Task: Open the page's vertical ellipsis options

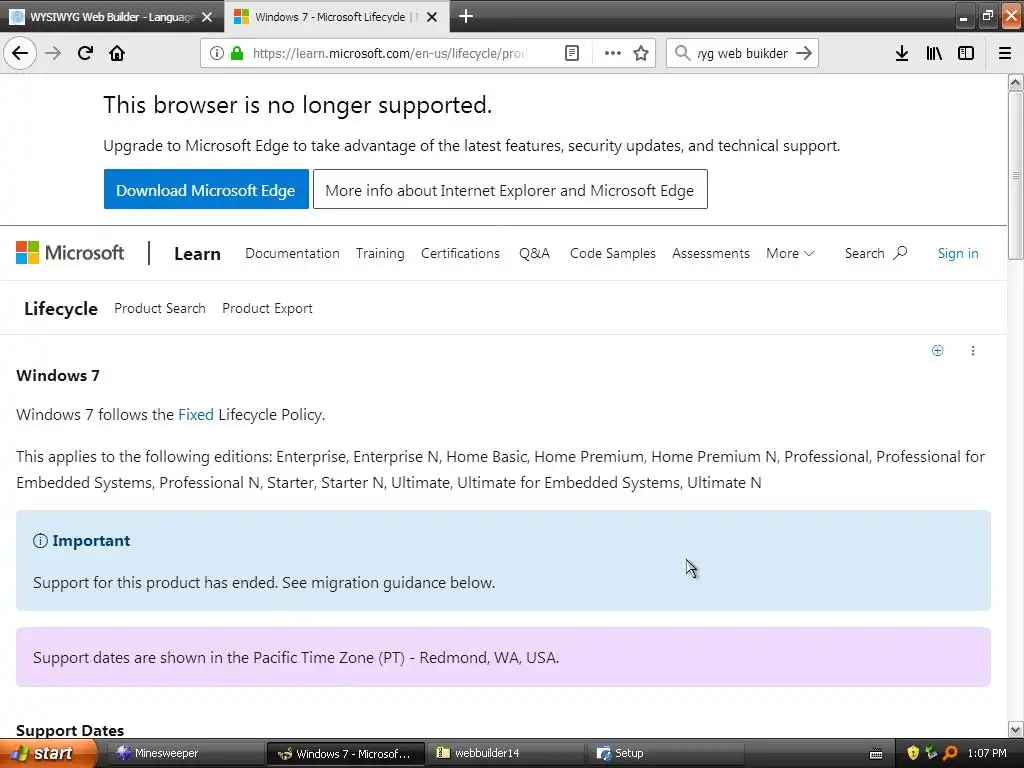Action: [972, 351]
